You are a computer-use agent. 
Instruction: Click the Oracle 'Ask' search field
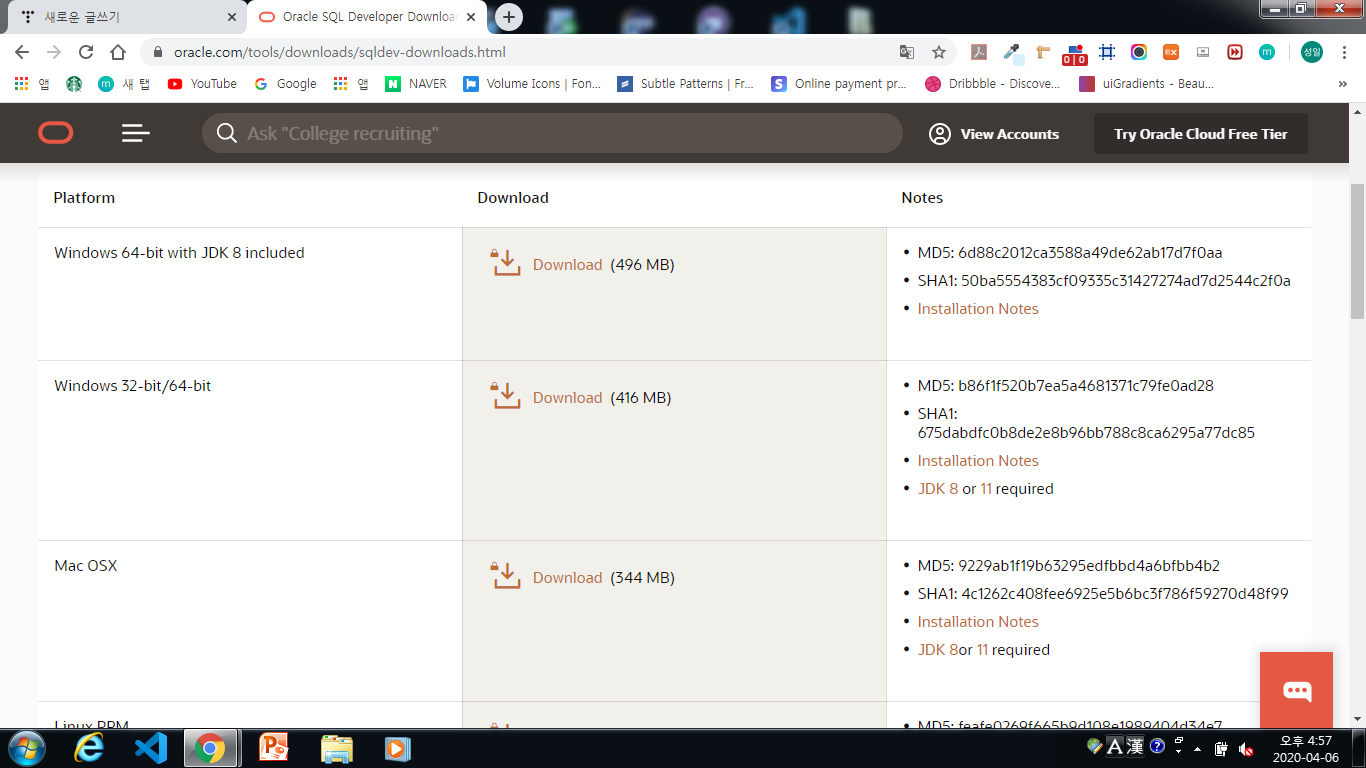[x=552, y=133]
